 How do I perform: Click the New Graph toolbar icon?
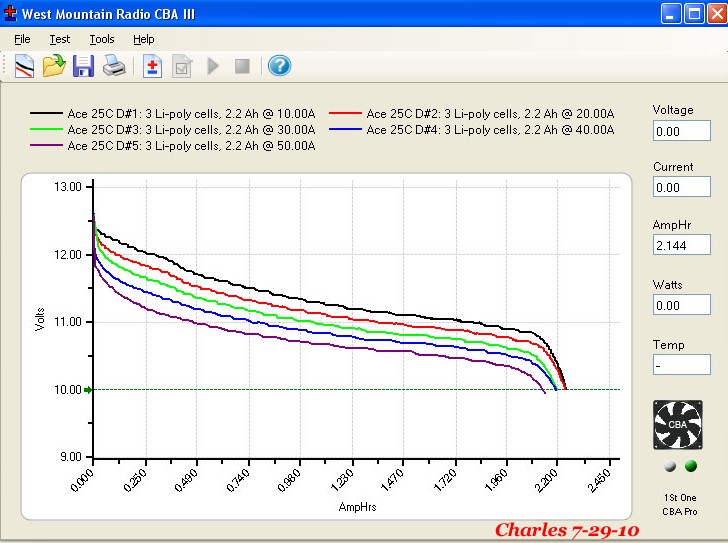(24, 66)
